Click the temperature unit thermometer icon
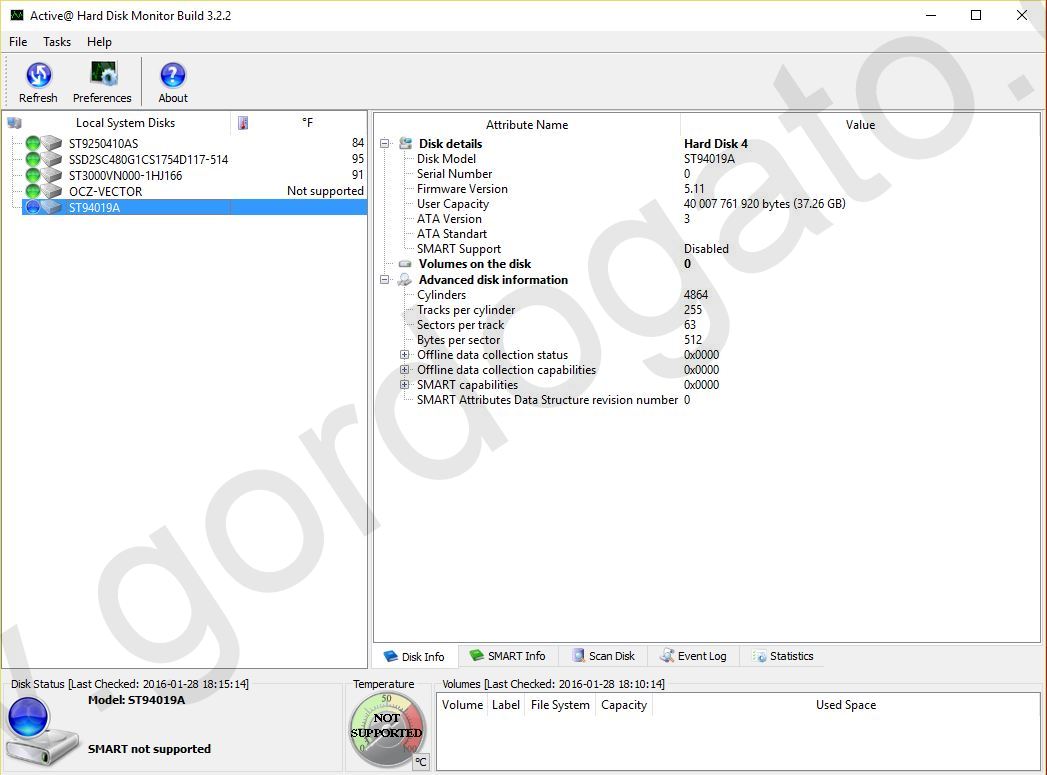The height and width of the screenshot is (775, 1047). tap(243, 123)
